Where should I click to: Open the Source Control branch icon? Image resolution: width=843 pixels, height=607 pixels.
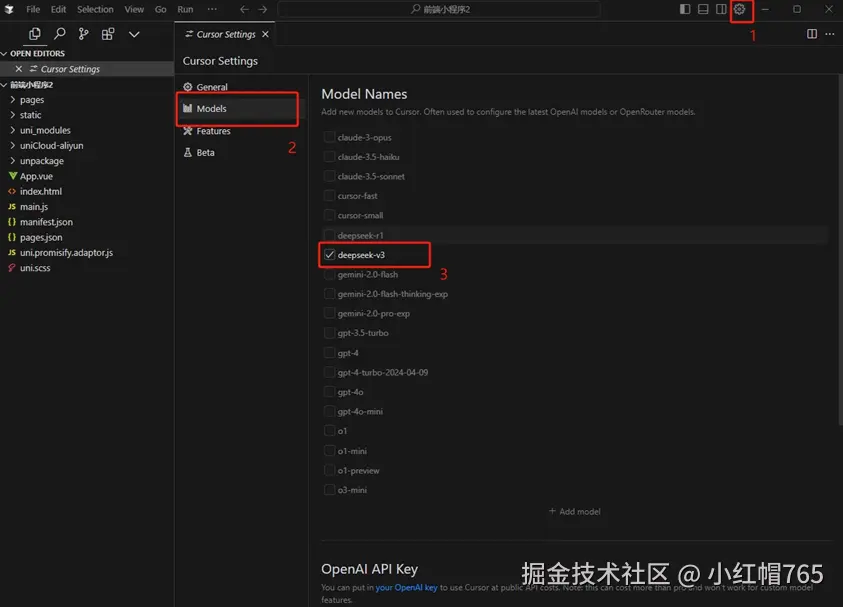point(83,34)
